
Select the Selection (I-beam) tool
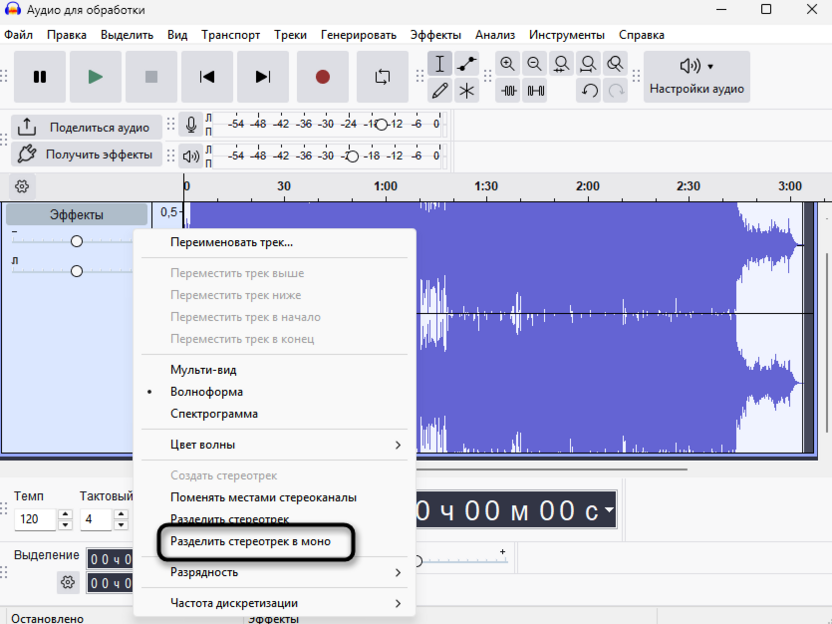(439, 64)
